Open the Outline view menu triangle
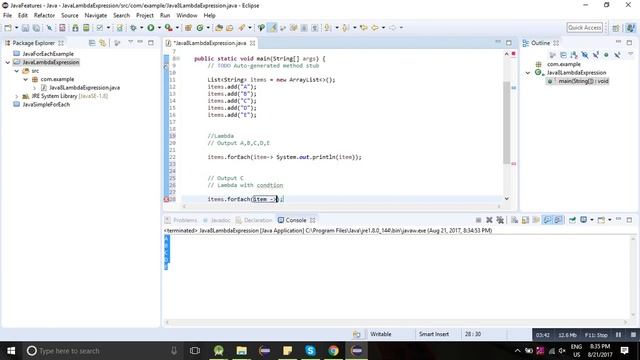Screen dimensions: 640x360 [630, 54]
